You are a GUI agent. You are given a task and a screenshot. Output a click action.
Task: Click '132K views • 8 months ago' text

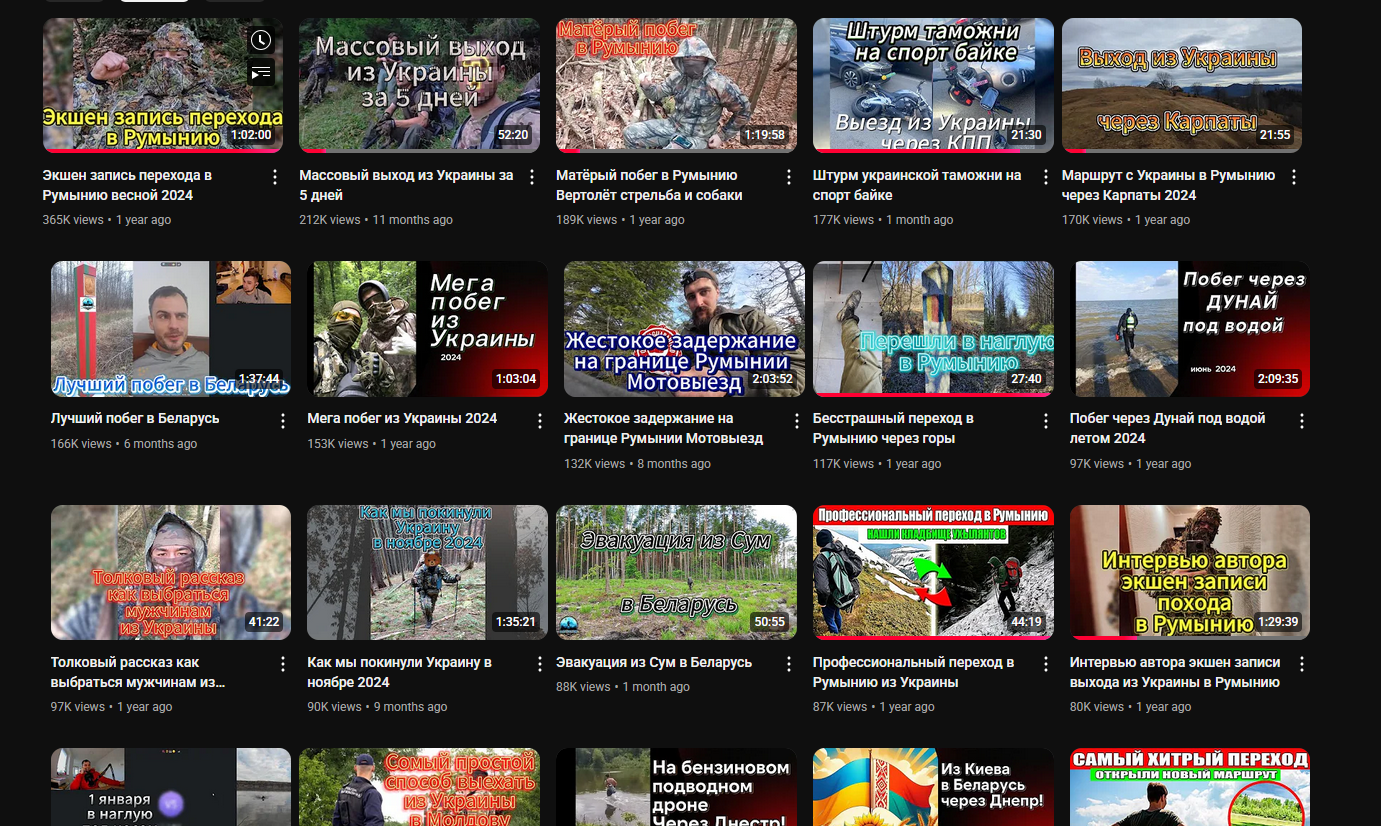637,464
